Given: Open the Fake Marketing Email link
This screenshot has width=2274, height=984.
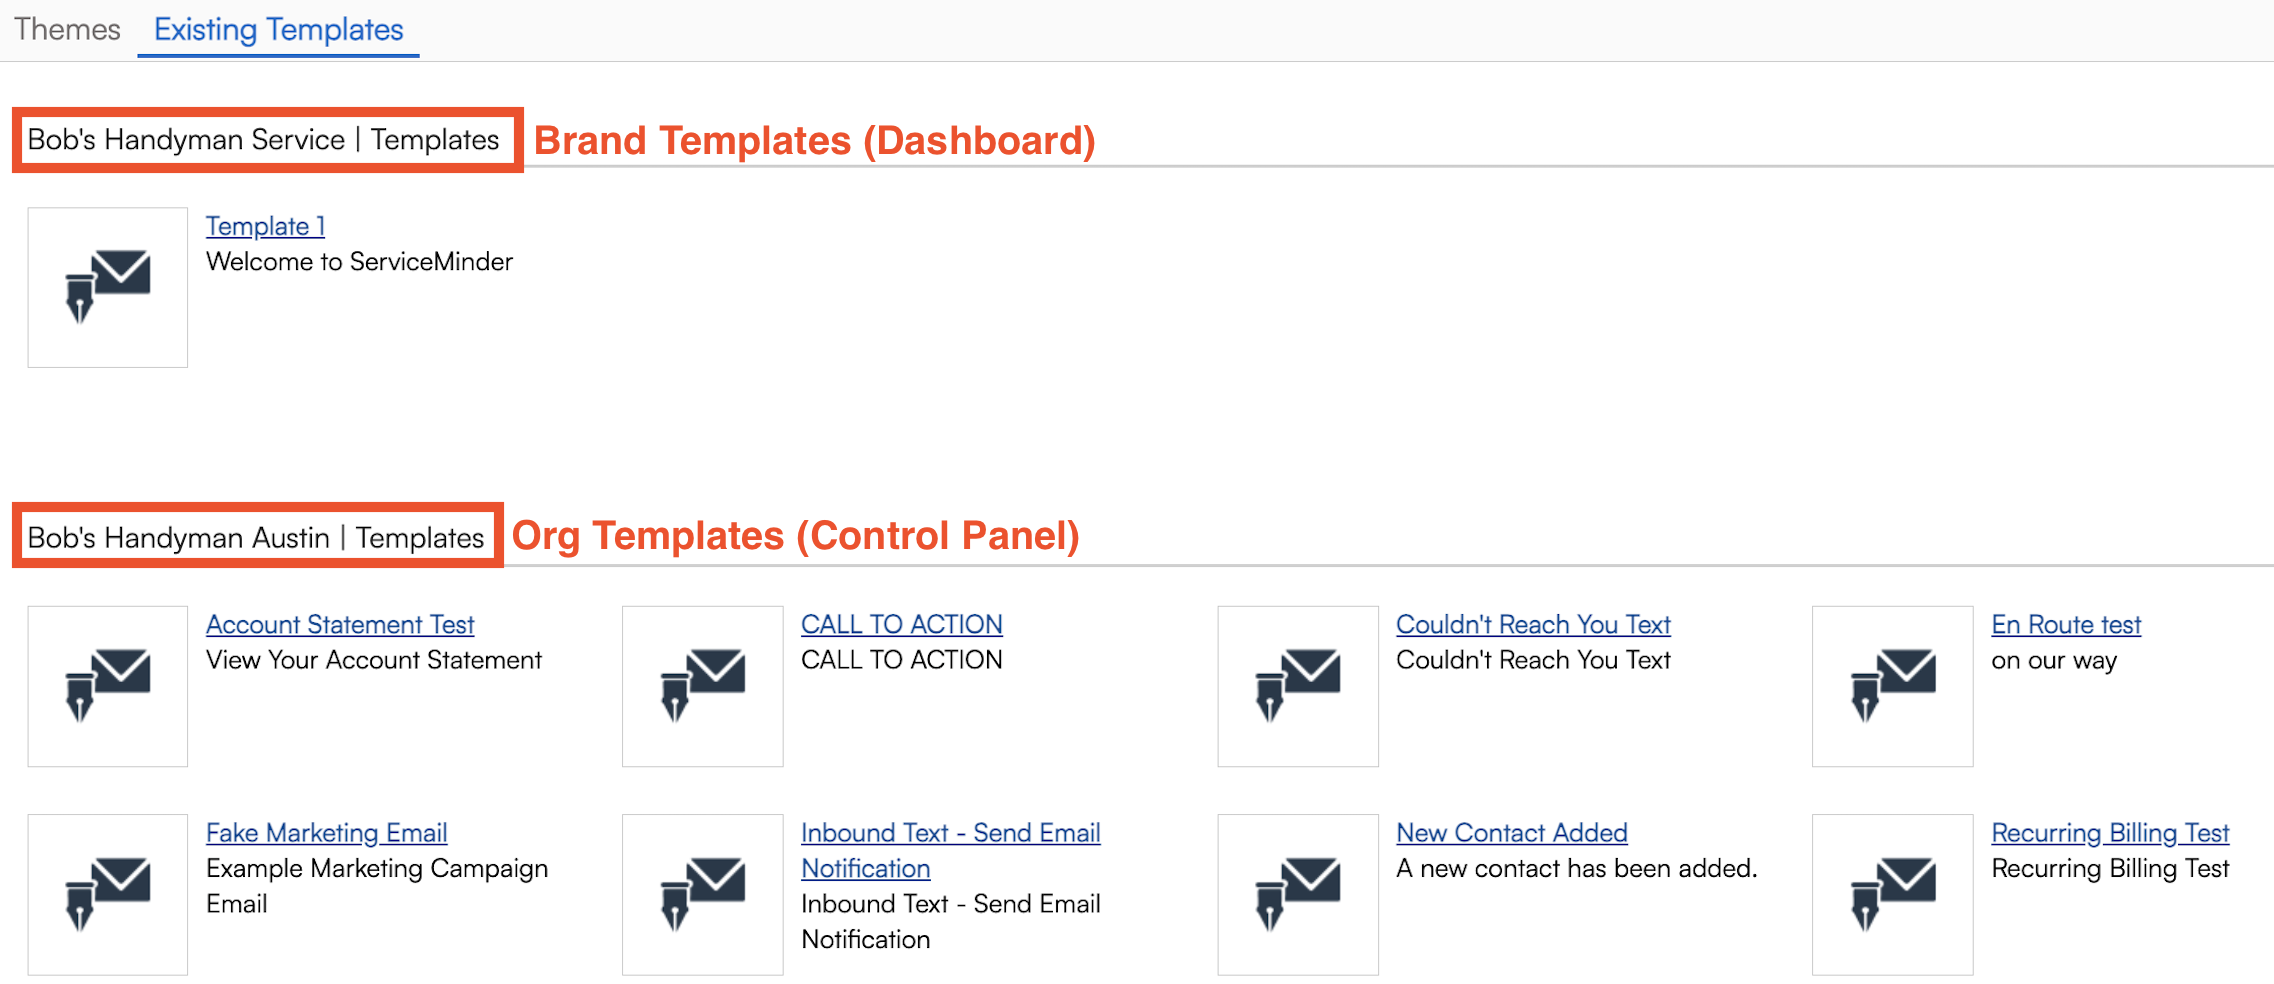Looking at the screenshot, I should pos(326,833).
